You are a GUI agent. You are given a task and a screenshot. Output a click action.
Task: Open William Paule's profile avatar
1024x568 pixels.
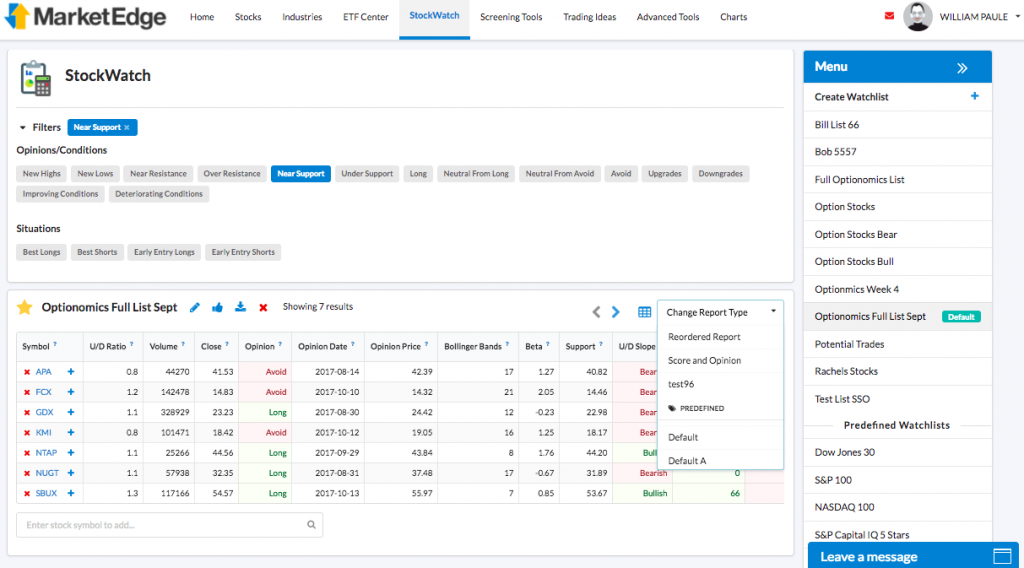tap(918, 16)
